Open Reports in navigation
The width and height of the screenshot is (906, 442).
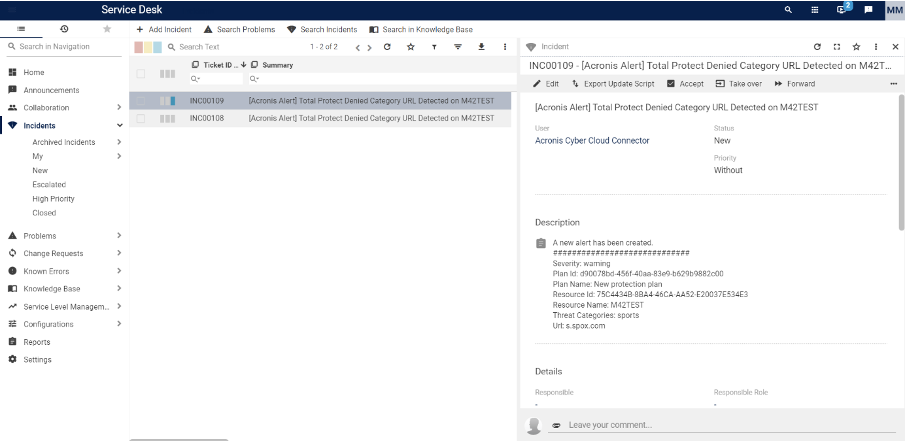click(36, 342)
